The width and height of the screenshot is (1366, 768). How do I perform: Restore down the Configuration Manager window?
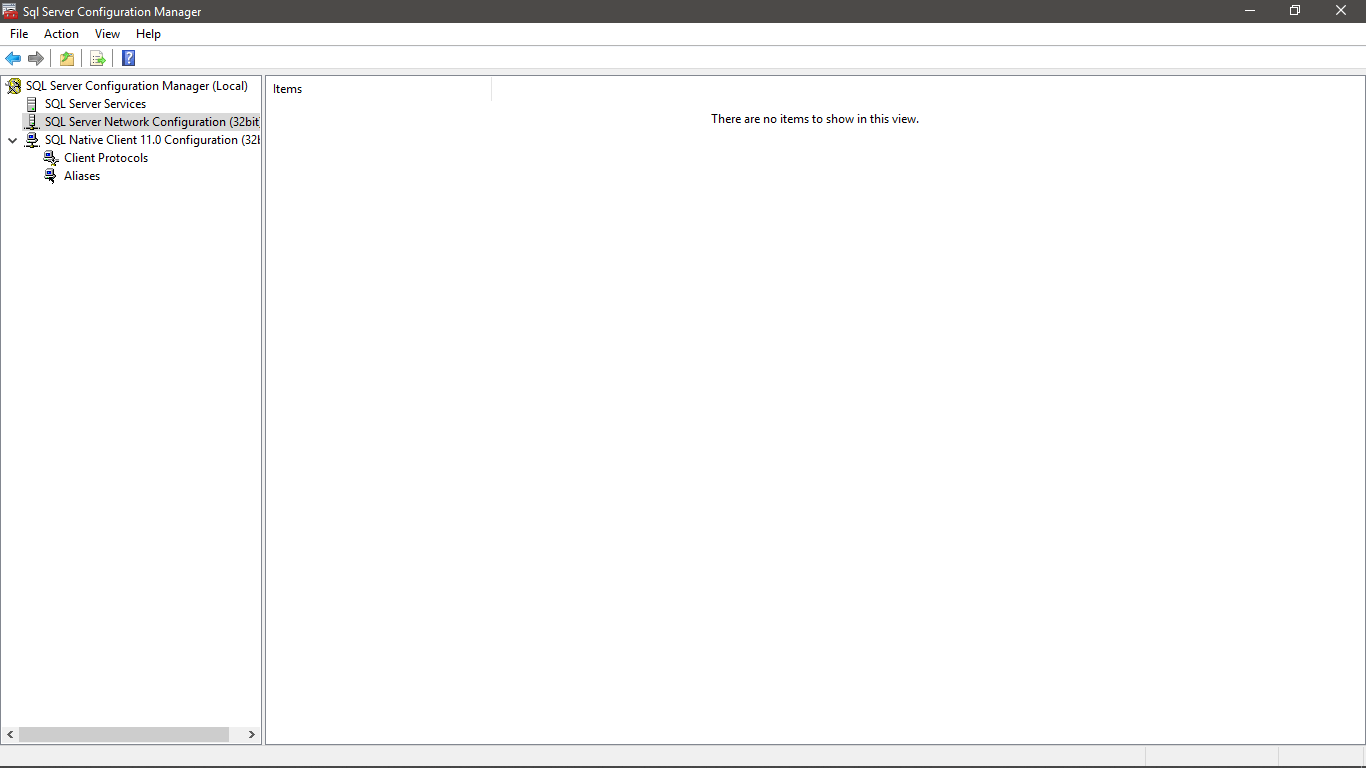coord(1295,11)
